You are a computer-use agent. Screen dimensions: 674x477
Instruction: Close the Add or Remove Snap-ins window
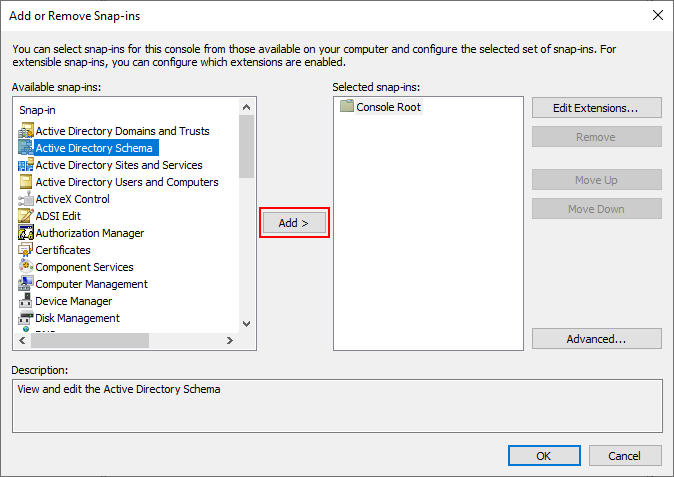657,15
